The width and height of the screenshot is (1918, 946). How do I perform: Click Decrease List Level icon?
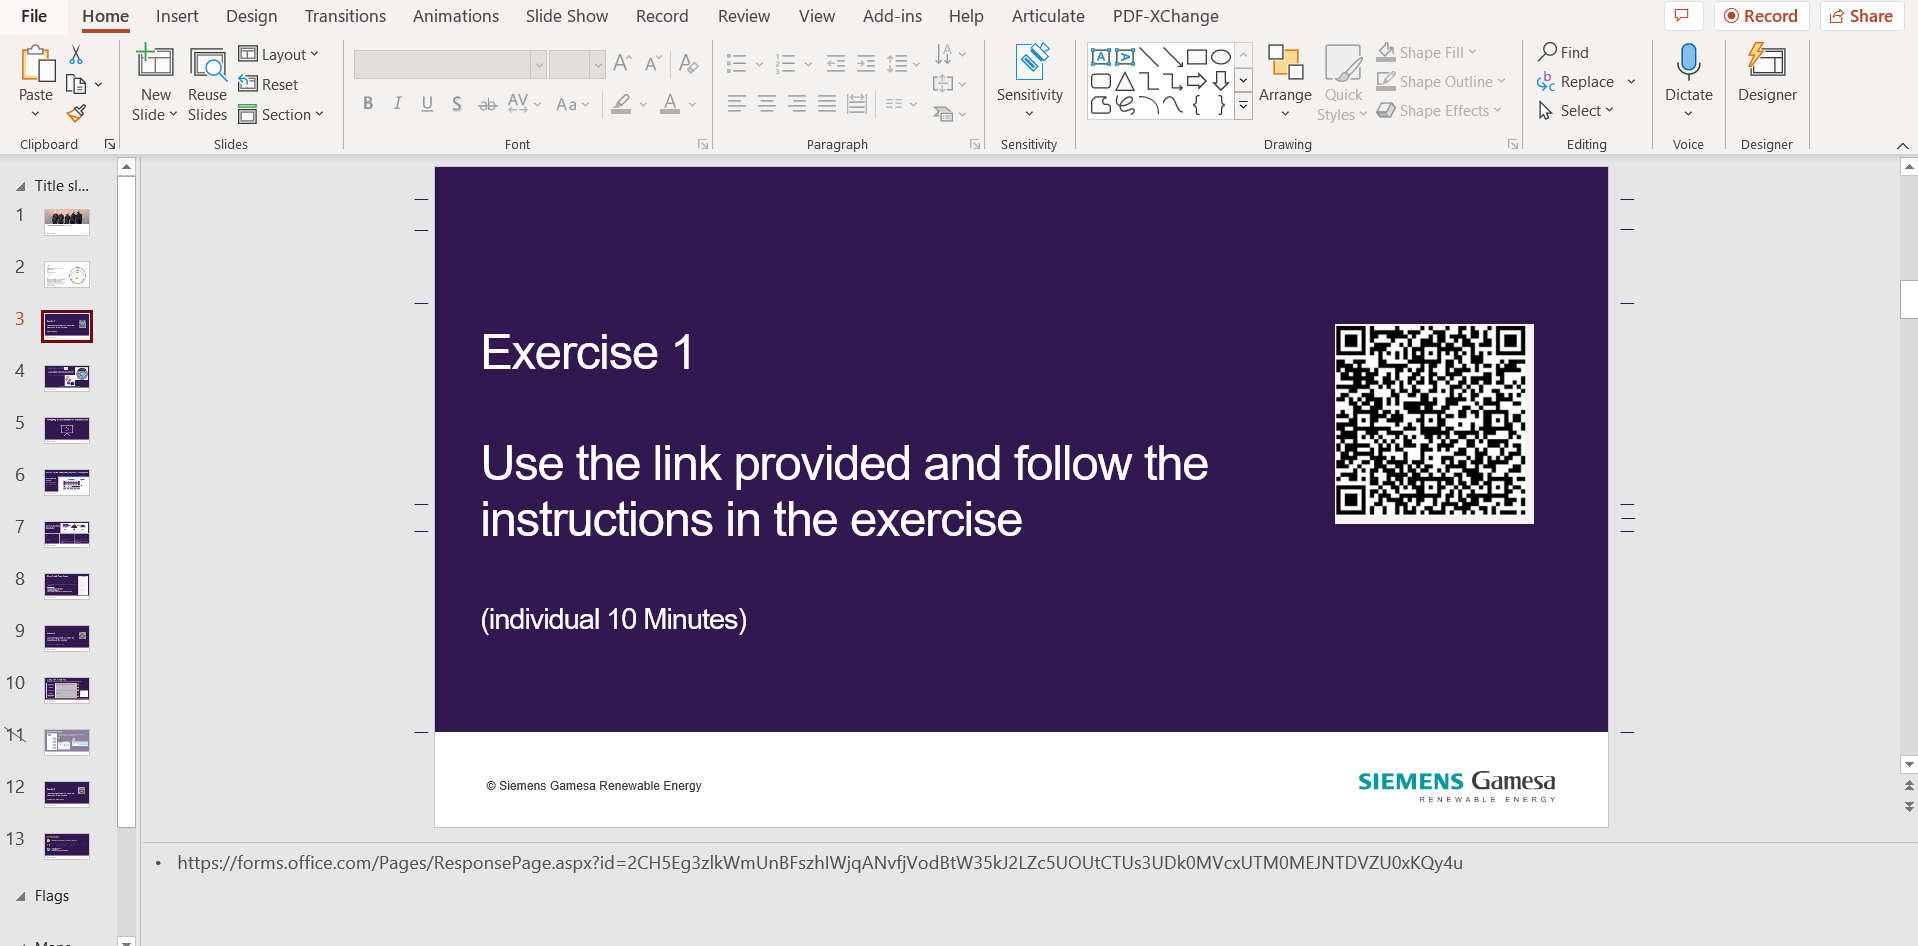tap(836, 64)
